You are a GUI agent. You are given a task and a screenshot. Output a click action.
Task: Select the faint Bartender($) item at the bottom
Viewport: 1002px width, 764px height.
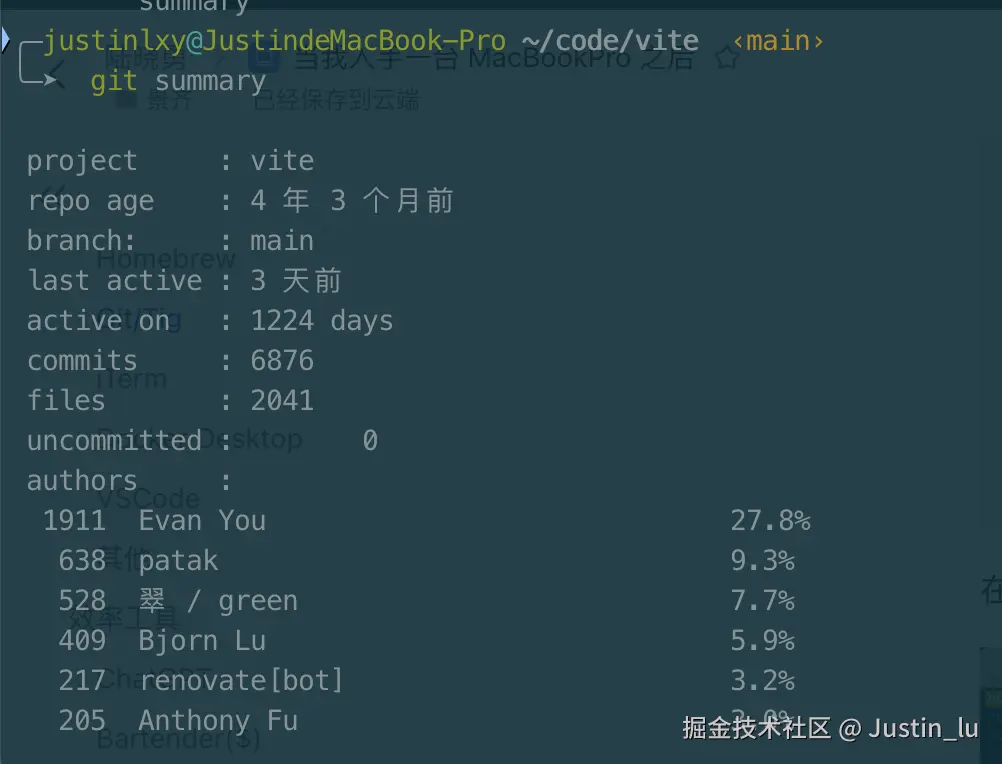[179, 740]
